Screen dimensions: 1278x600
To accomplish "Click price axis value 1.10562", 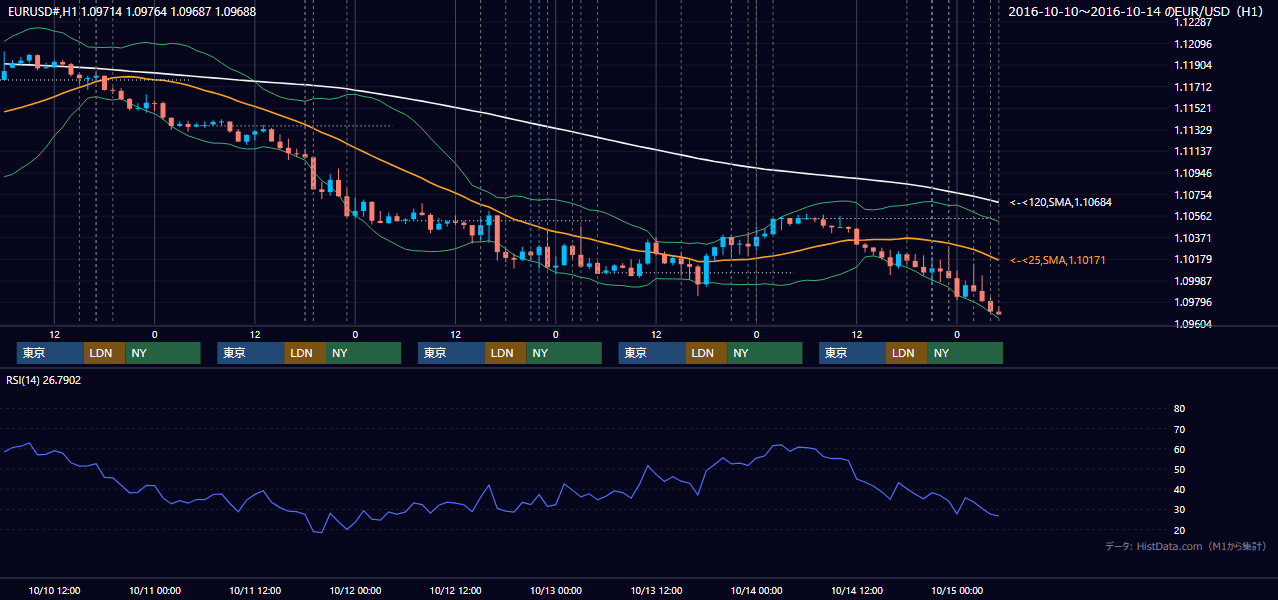I will tap(1192, 216).
